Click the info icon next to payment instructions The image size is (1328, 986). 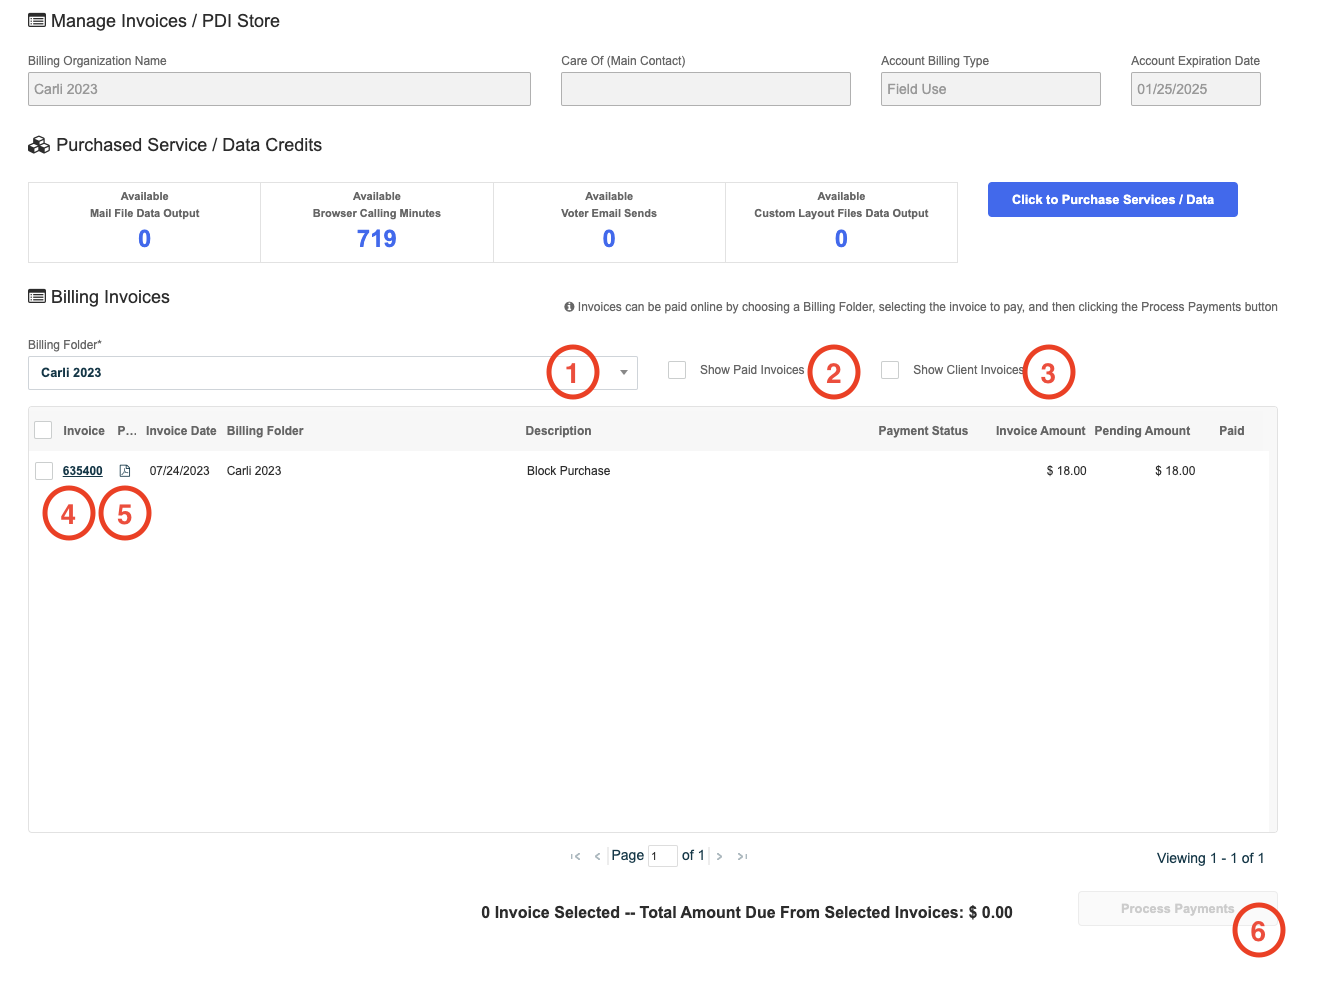tap(570, 306)
